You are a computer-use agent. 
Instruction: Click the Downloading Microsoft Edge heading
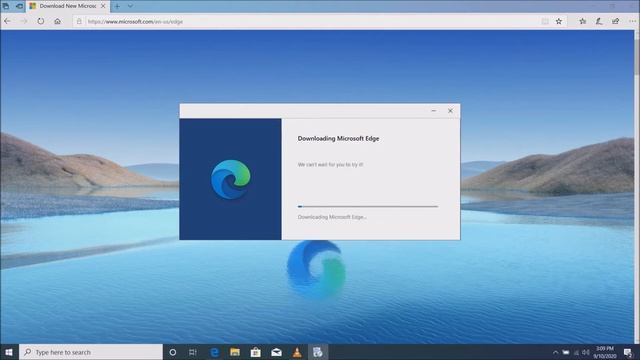pyautogui.click(x=338, y=139)
